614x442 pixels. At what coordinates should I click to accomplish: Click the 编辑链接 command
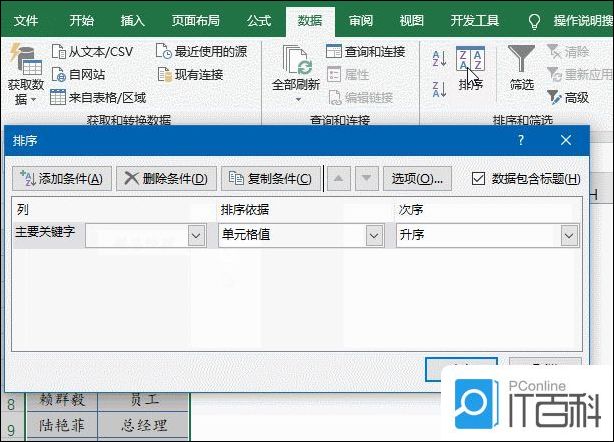point(361,97)
